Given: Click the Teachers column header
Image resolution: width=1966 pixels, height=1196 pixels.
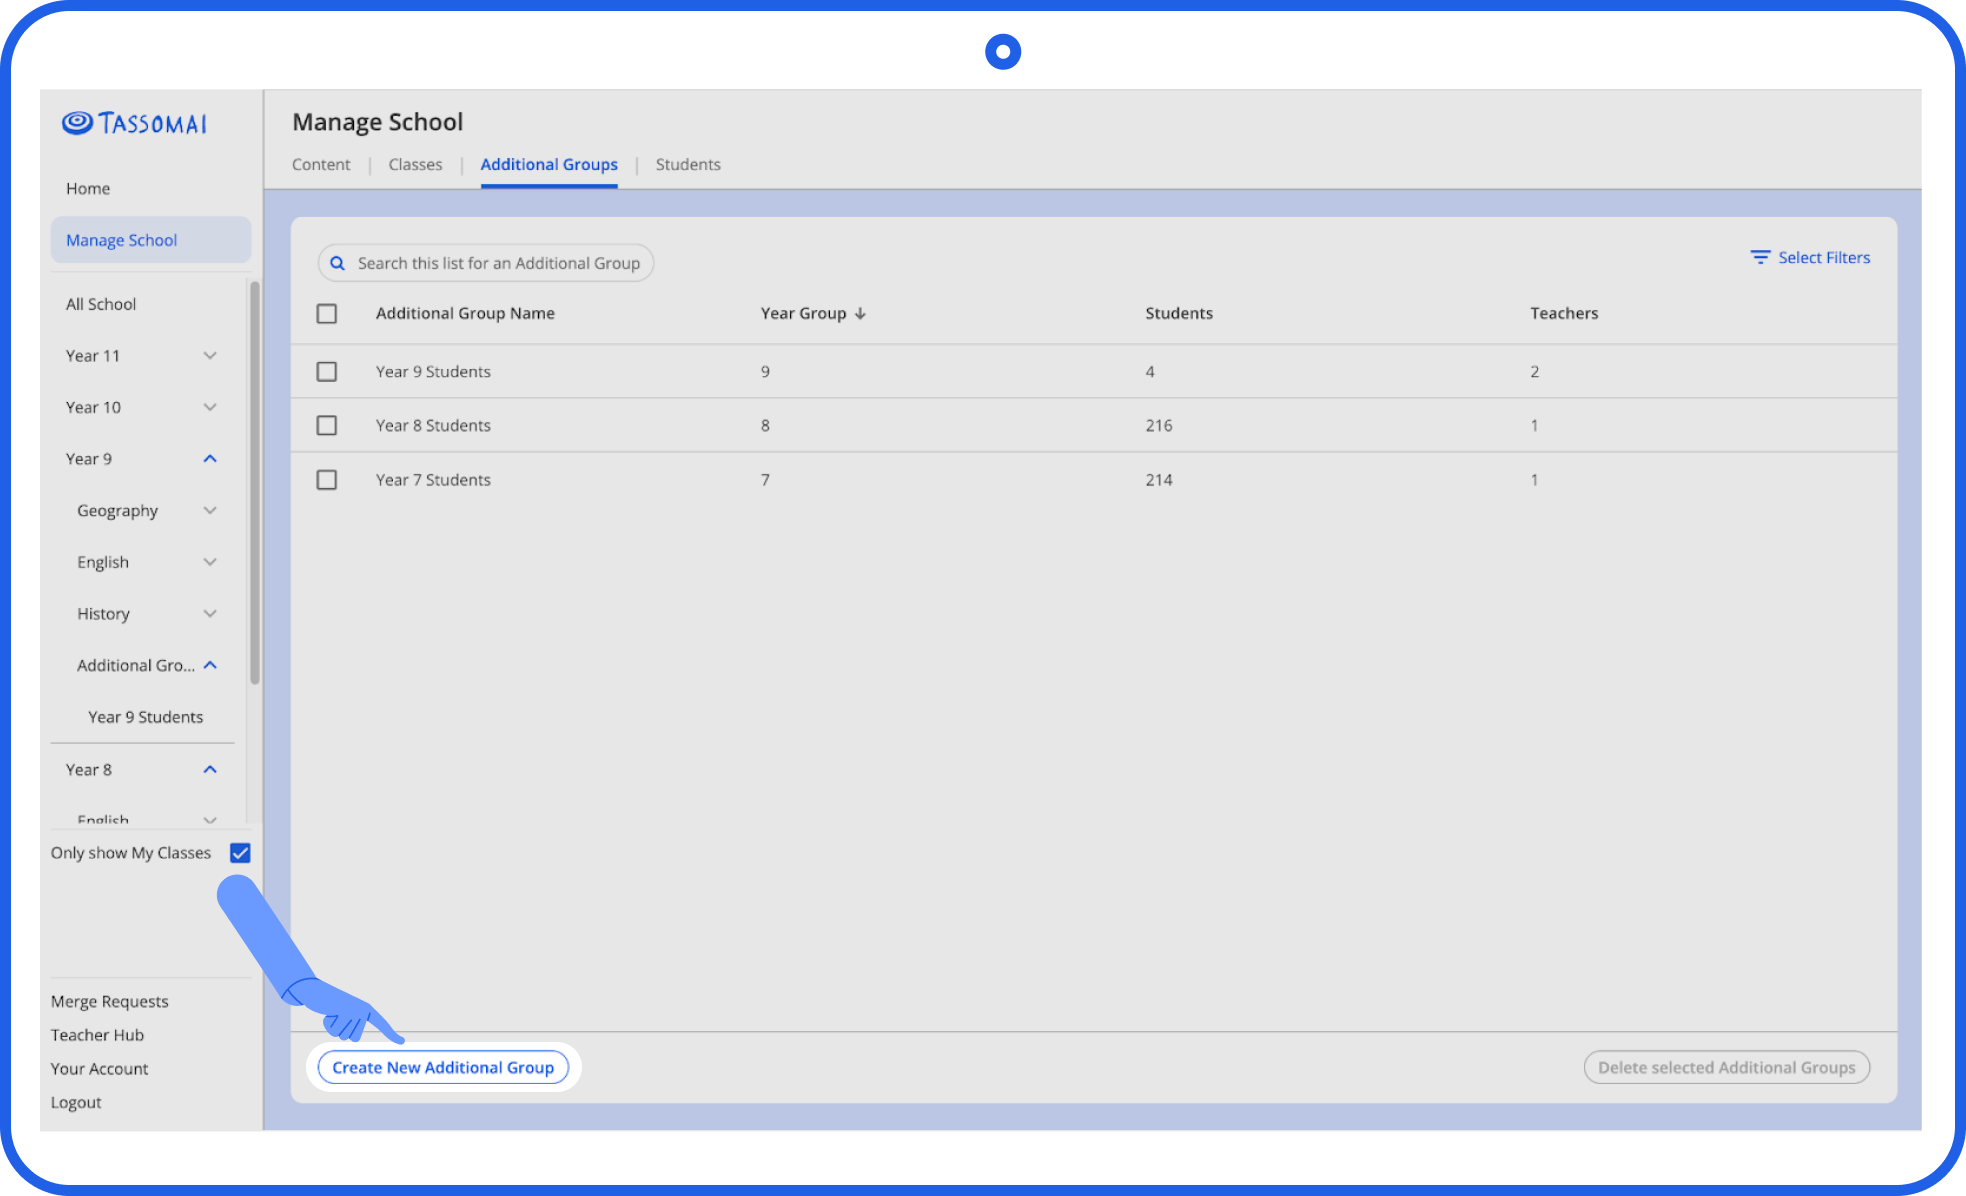Looking at the screenshot, I should tap(1564, 313).
